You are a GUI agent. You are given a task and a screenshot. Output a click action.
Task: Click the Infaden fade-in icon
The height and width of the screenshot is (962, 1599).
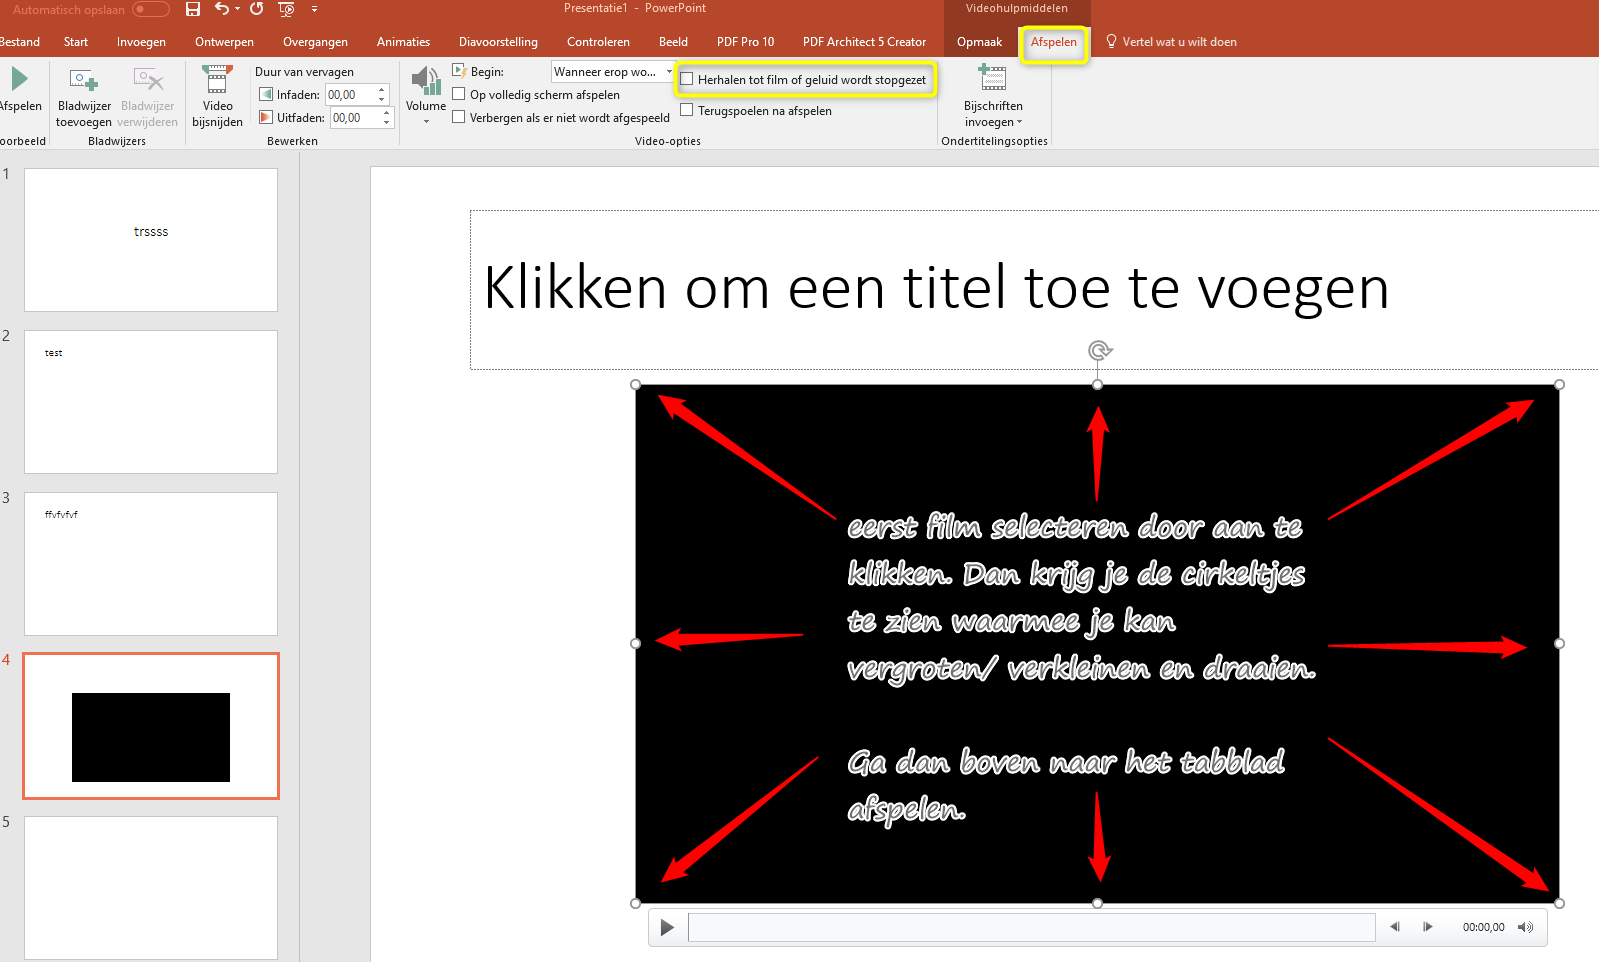point(266,94)
